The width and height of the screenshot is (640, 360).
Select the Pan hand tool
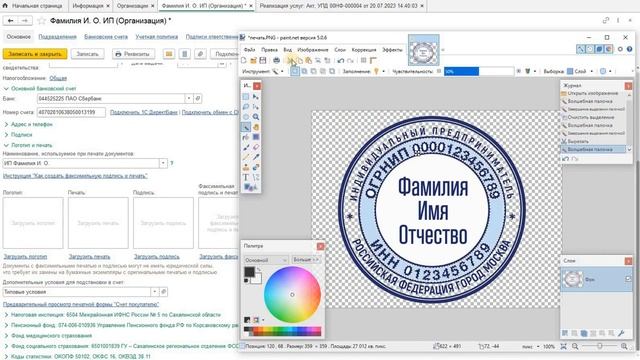tap(256, 127)
